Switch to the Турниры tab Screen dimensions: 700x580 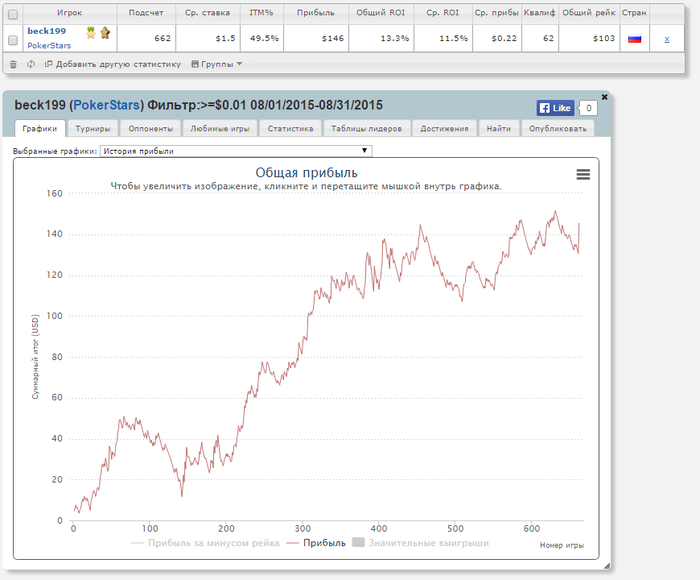tap(92, 129)
